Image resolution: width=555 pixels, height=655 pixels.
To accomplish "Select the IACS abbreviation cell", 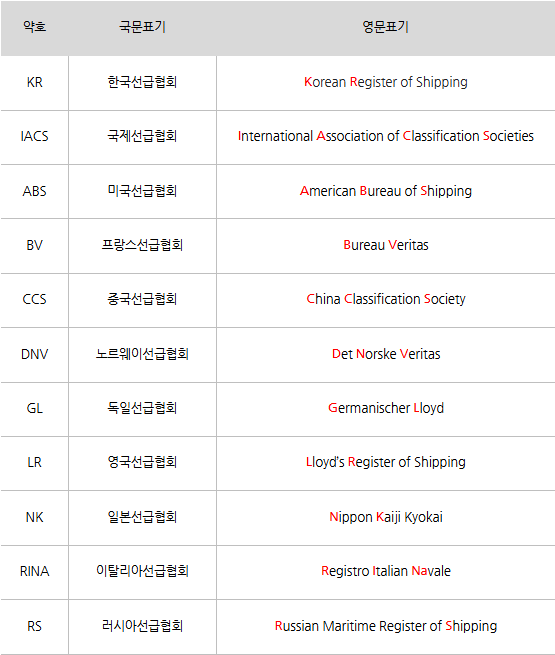I will (x=35, y=137).
